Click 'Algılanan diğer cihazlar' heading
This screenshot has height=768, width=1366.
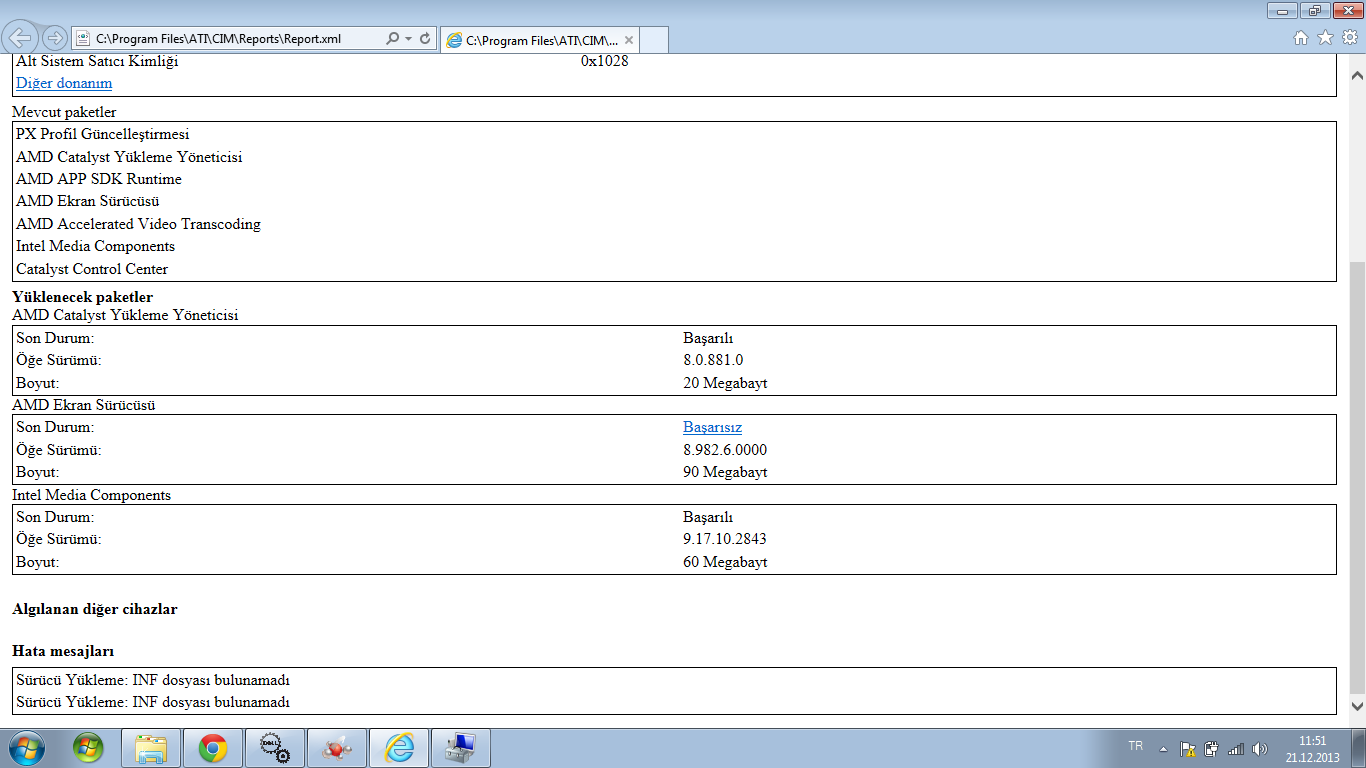pyautogui.click(x=94, y=609)
